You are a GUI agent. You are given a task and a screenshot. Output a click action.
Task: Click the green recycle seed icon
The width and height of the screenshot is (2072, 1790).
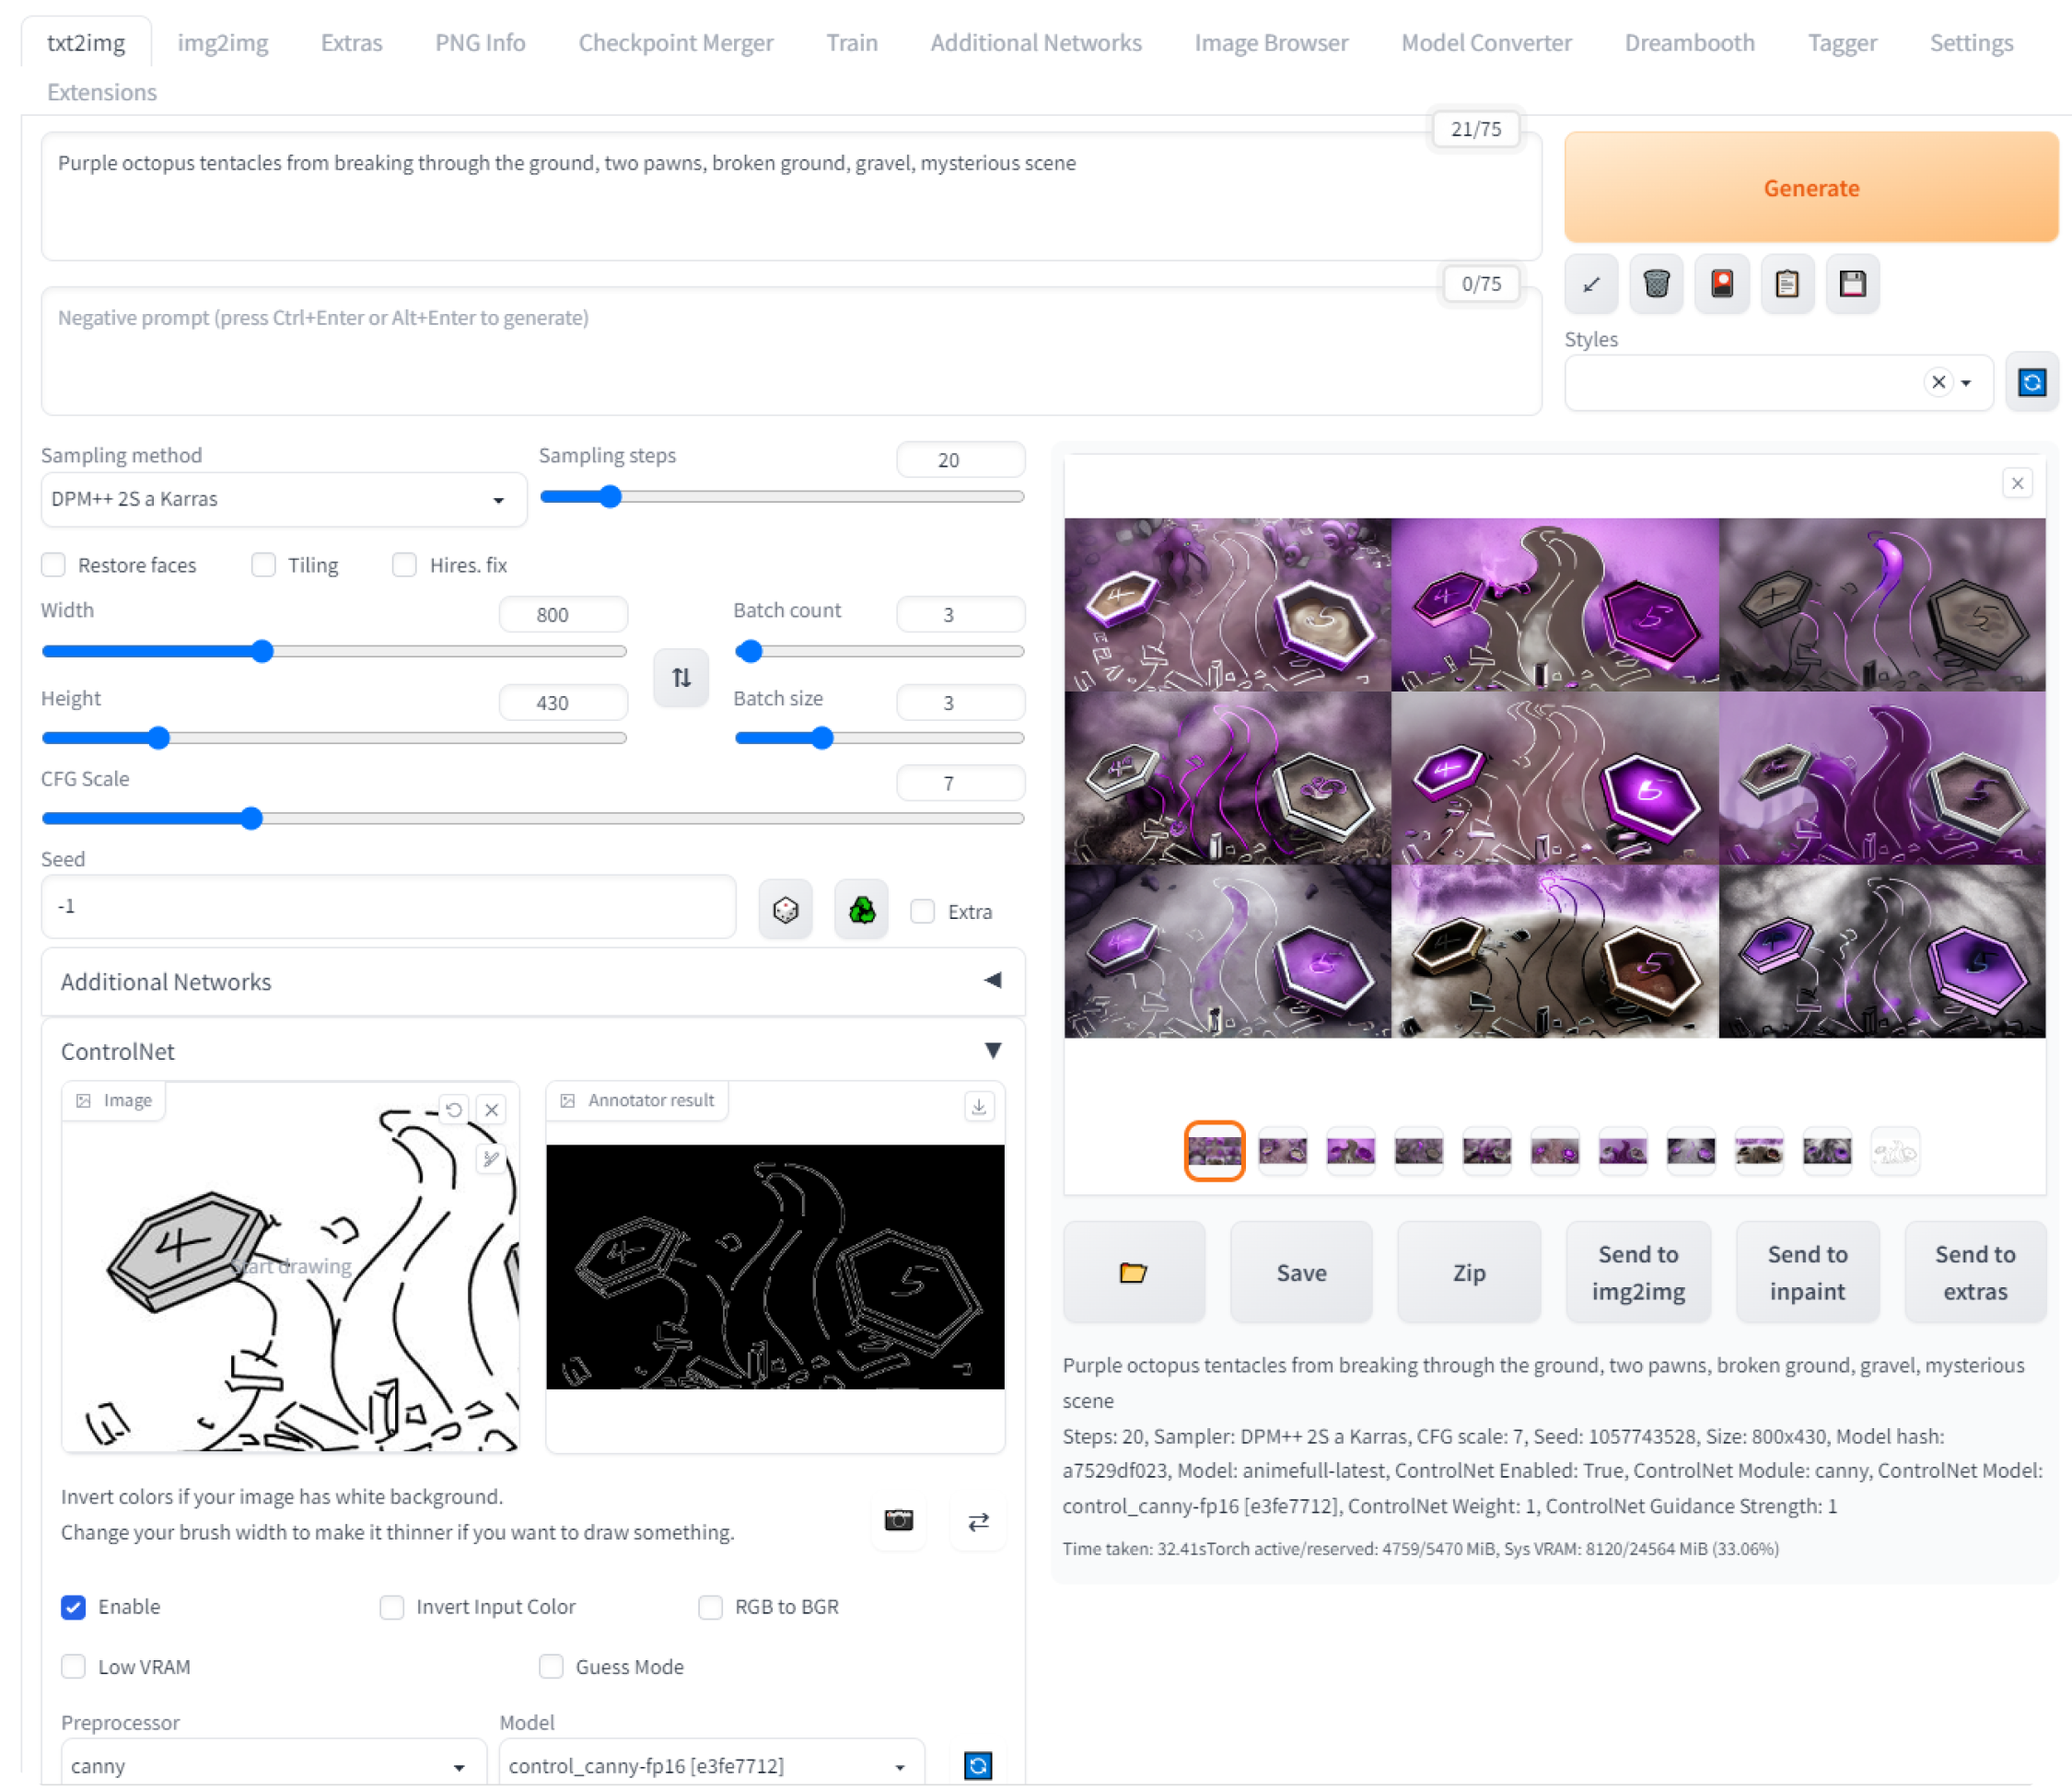861,910
